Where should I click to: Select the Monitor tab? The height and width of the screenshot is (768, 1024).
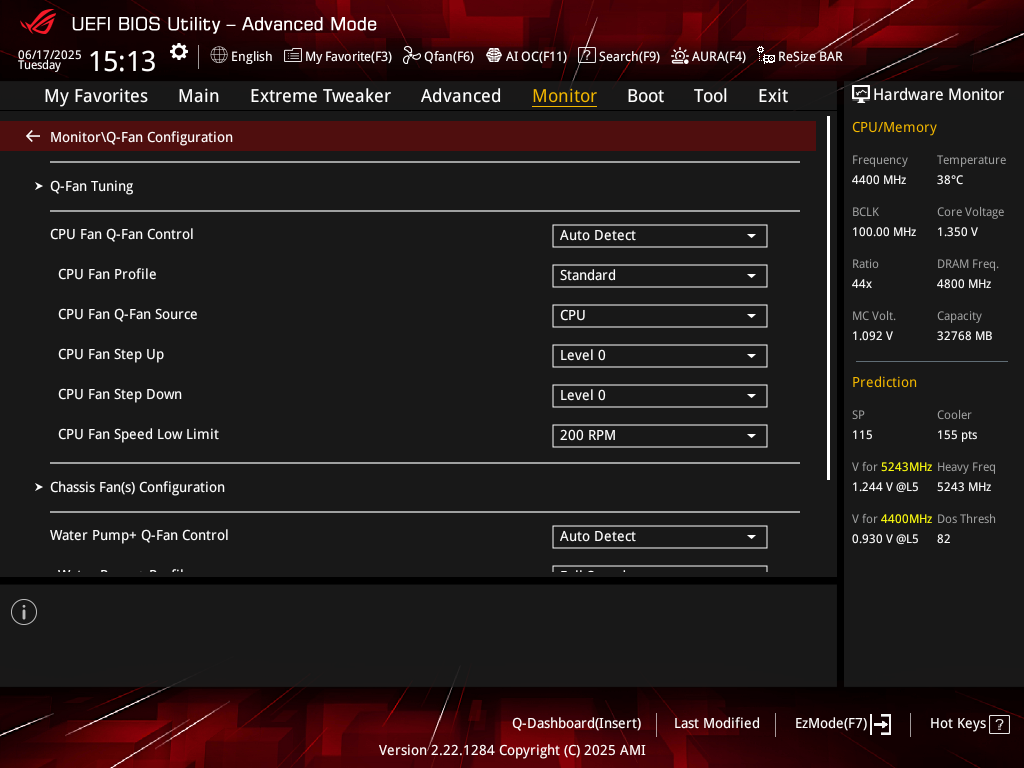coord(564,96)
